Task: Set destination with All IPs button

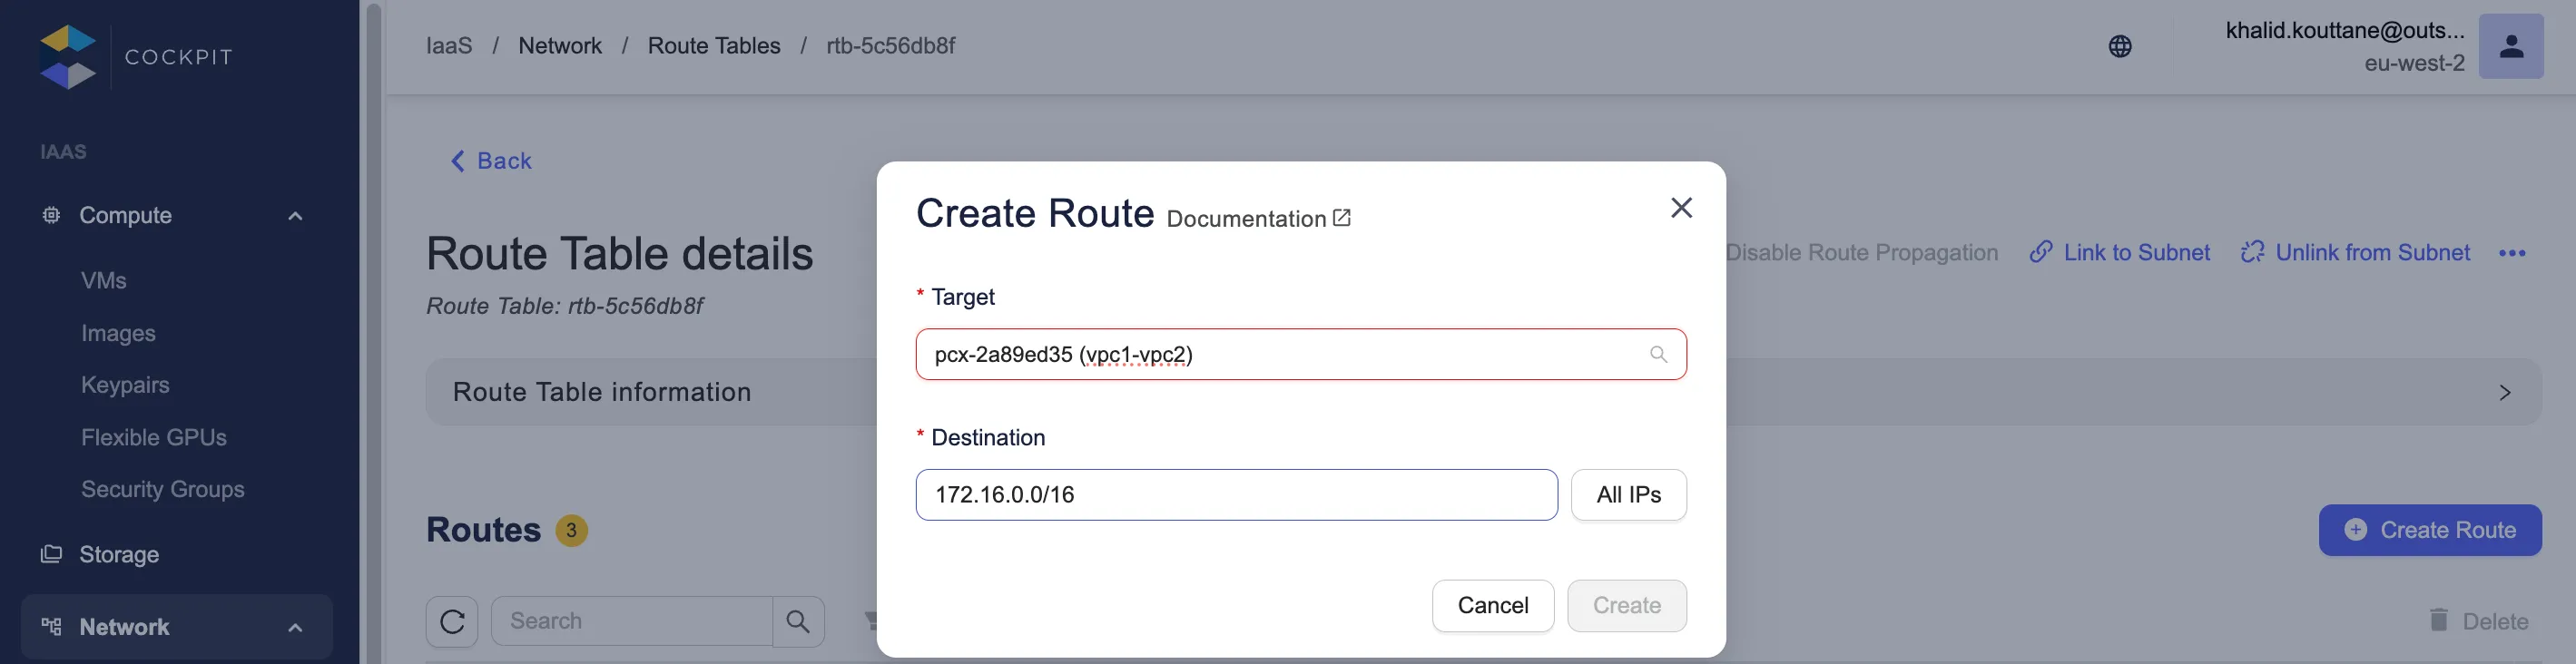Action: pyautogui.click(x=1628, y=495)
